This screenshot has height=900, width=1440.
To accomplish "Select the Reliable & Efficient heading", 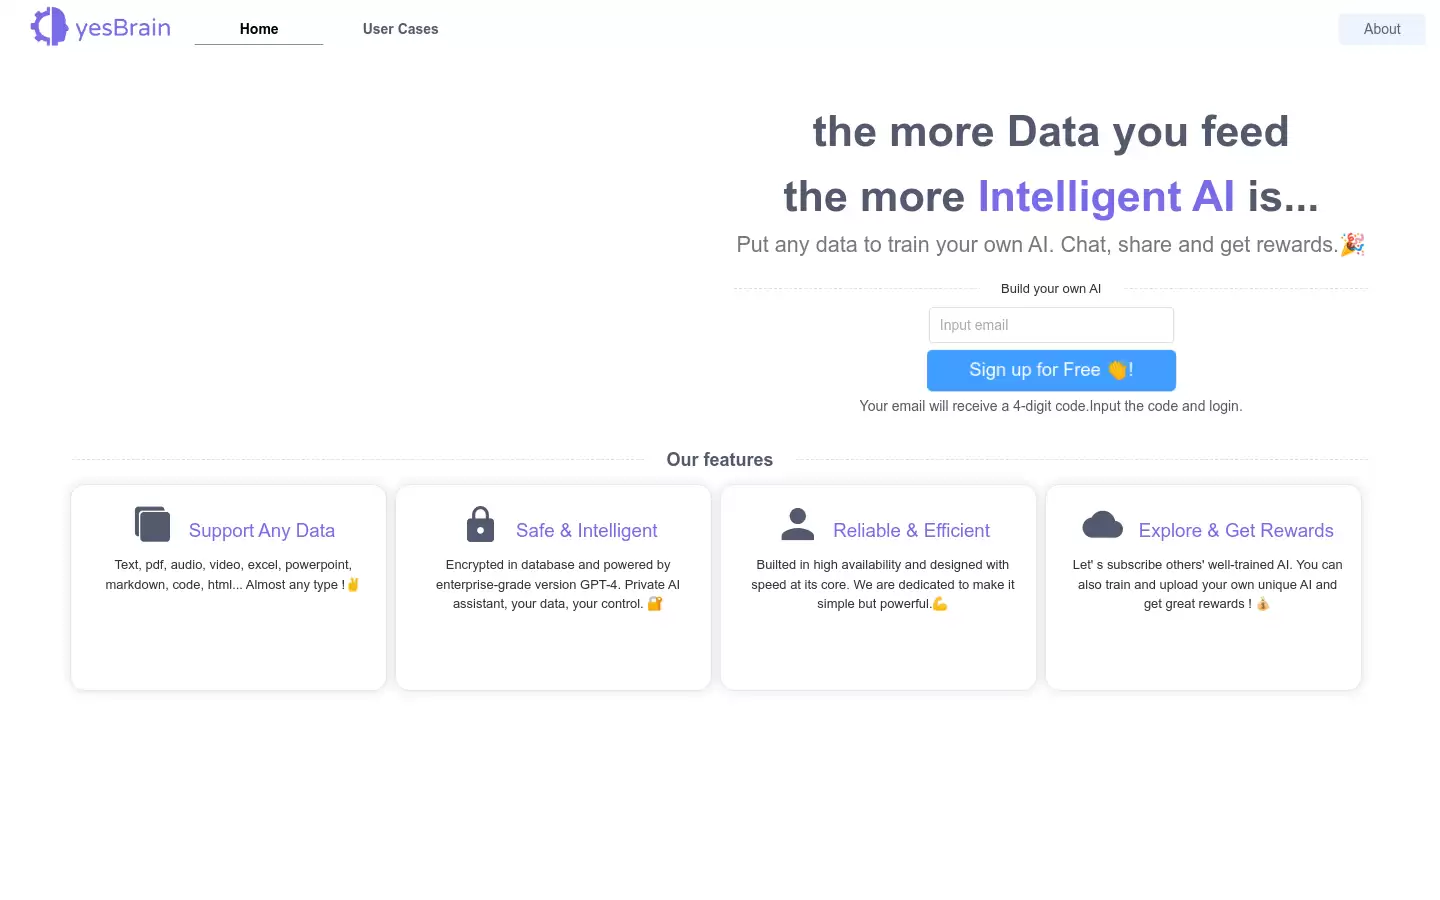I will [x=911, y=531].
